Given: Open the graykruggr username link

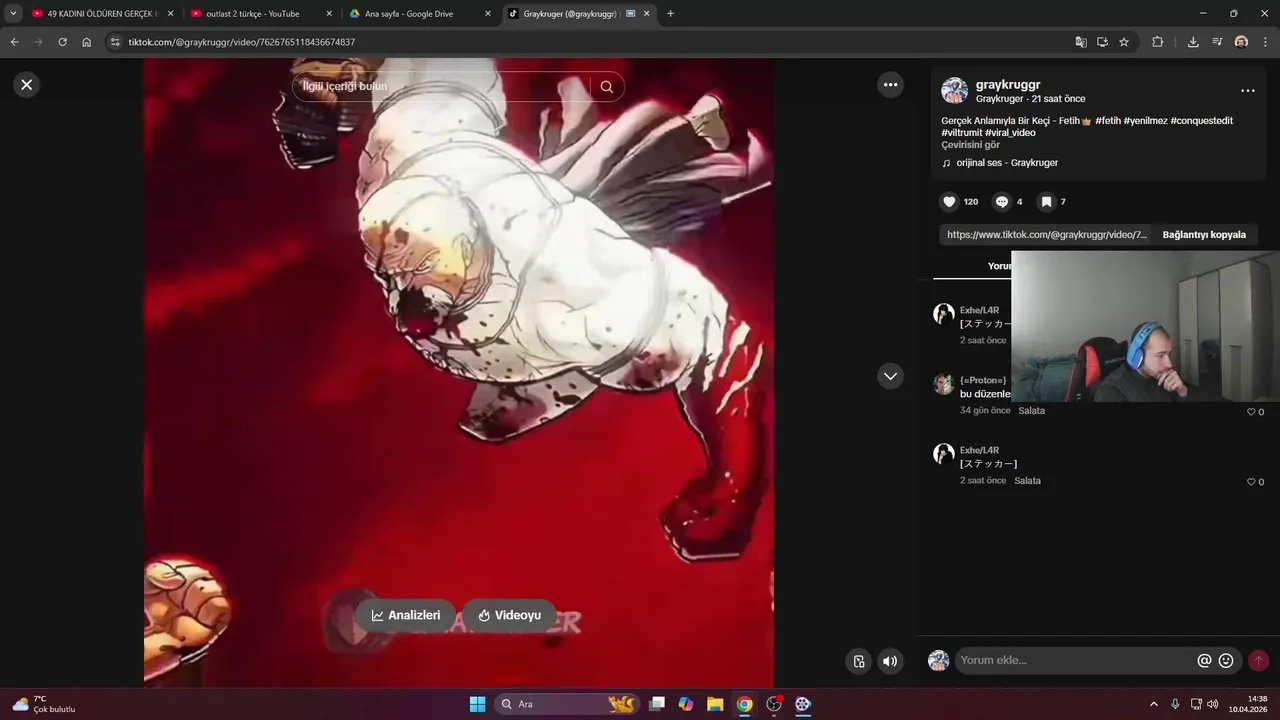Looking at the screenshot, I should (x=1008, y=85).
